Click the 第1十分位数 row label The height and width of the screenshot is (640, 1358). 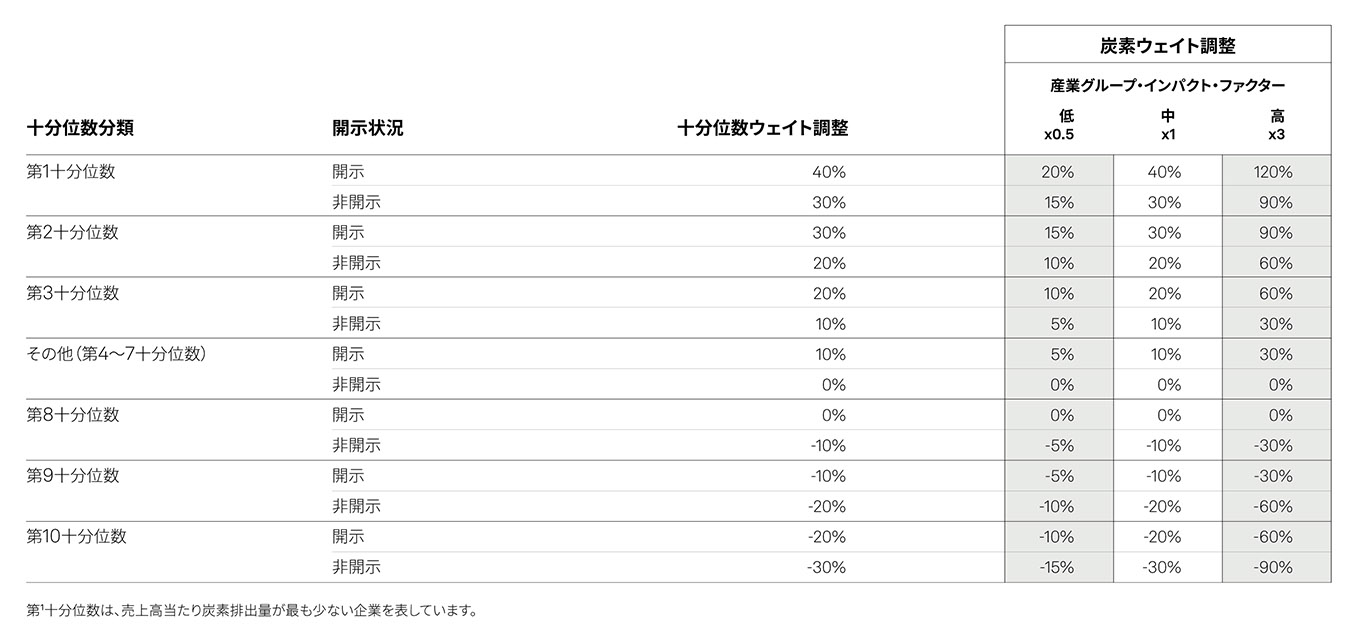(71, 171)
